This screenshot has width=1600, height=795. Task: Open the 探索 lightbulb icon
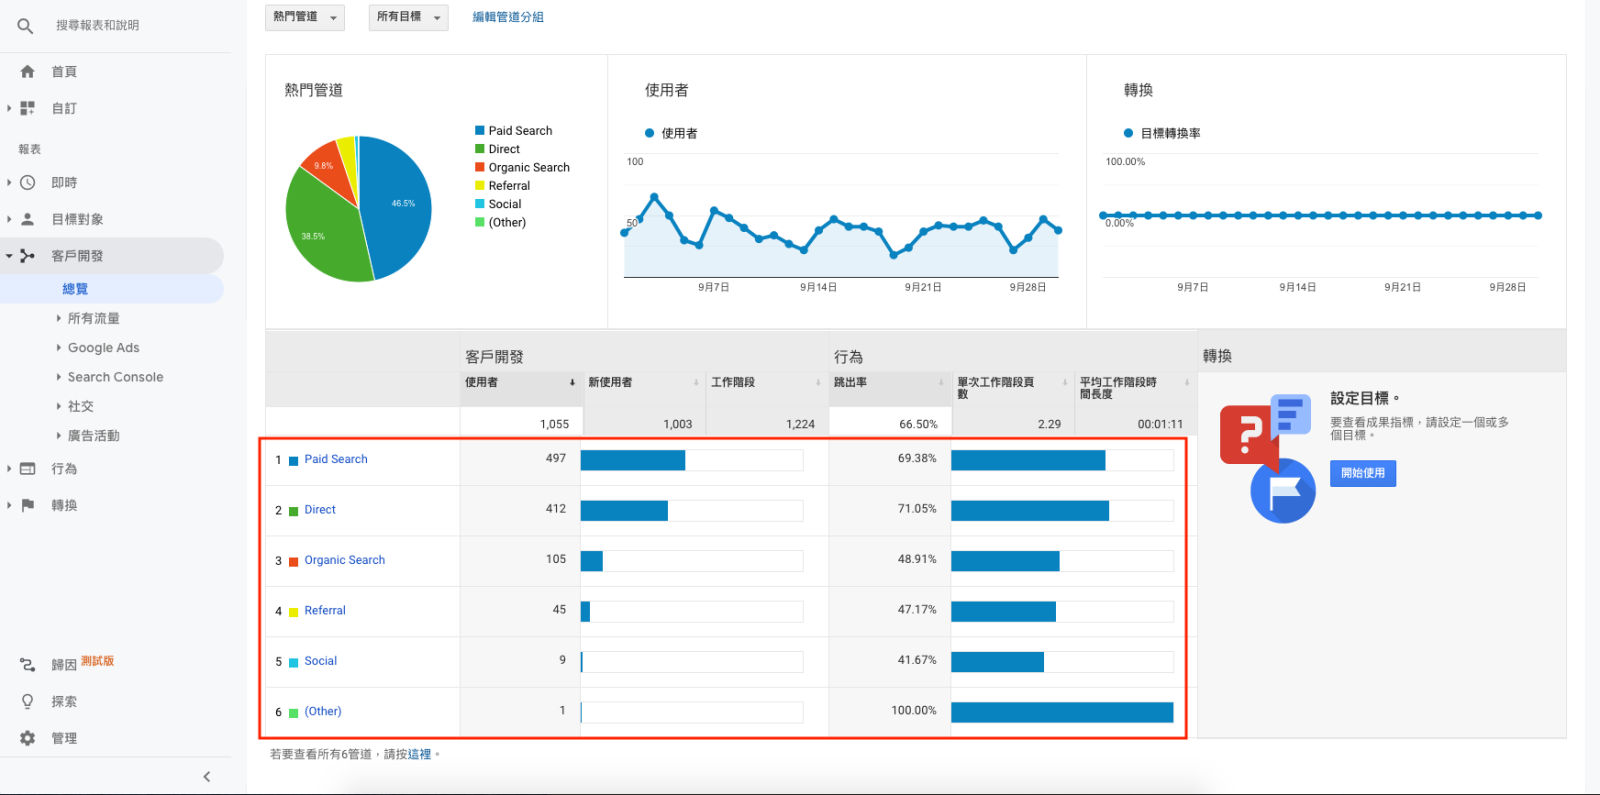pyautogui.click(x=28, y=702)
